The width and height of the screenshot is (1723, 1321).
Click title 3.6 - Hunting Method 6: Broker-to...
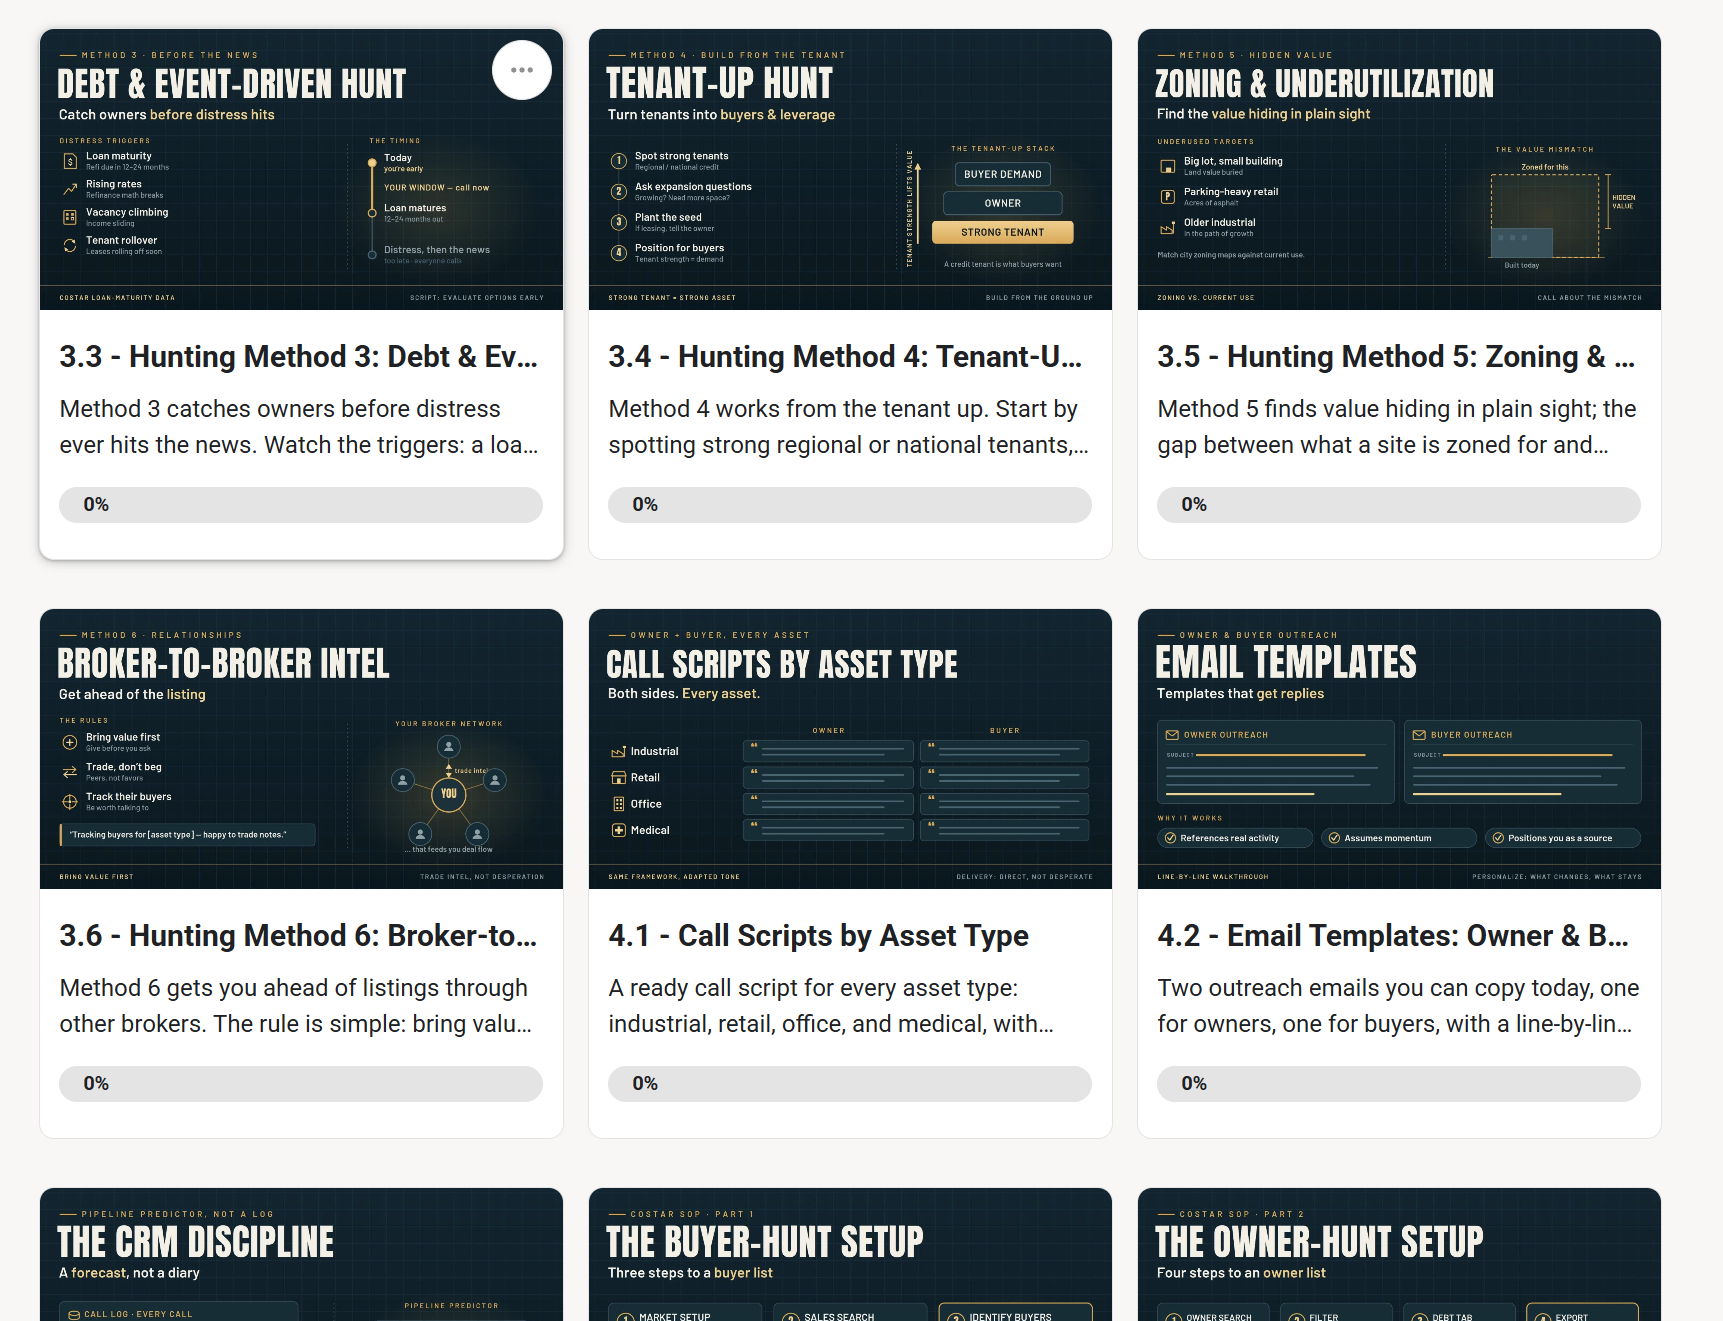pyautogui.click(x=299, y=936)
